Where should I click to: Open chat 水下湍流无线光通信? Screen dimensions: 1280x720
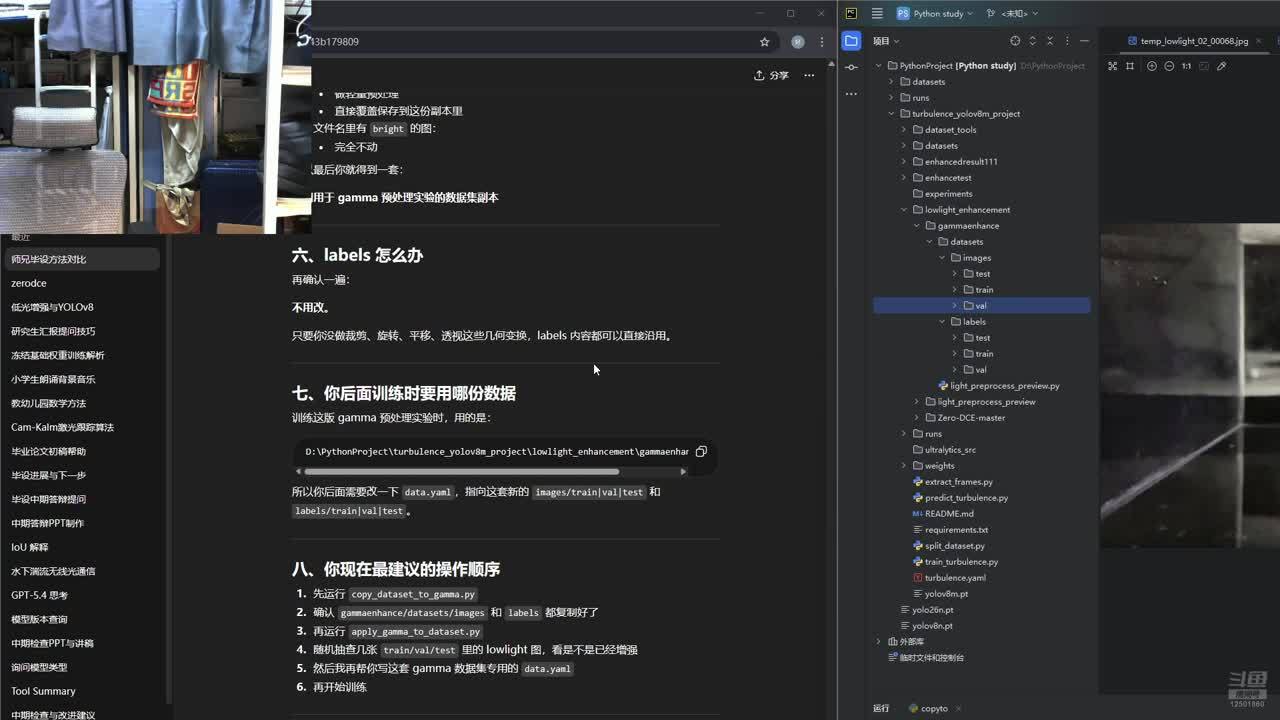point(83,571)
